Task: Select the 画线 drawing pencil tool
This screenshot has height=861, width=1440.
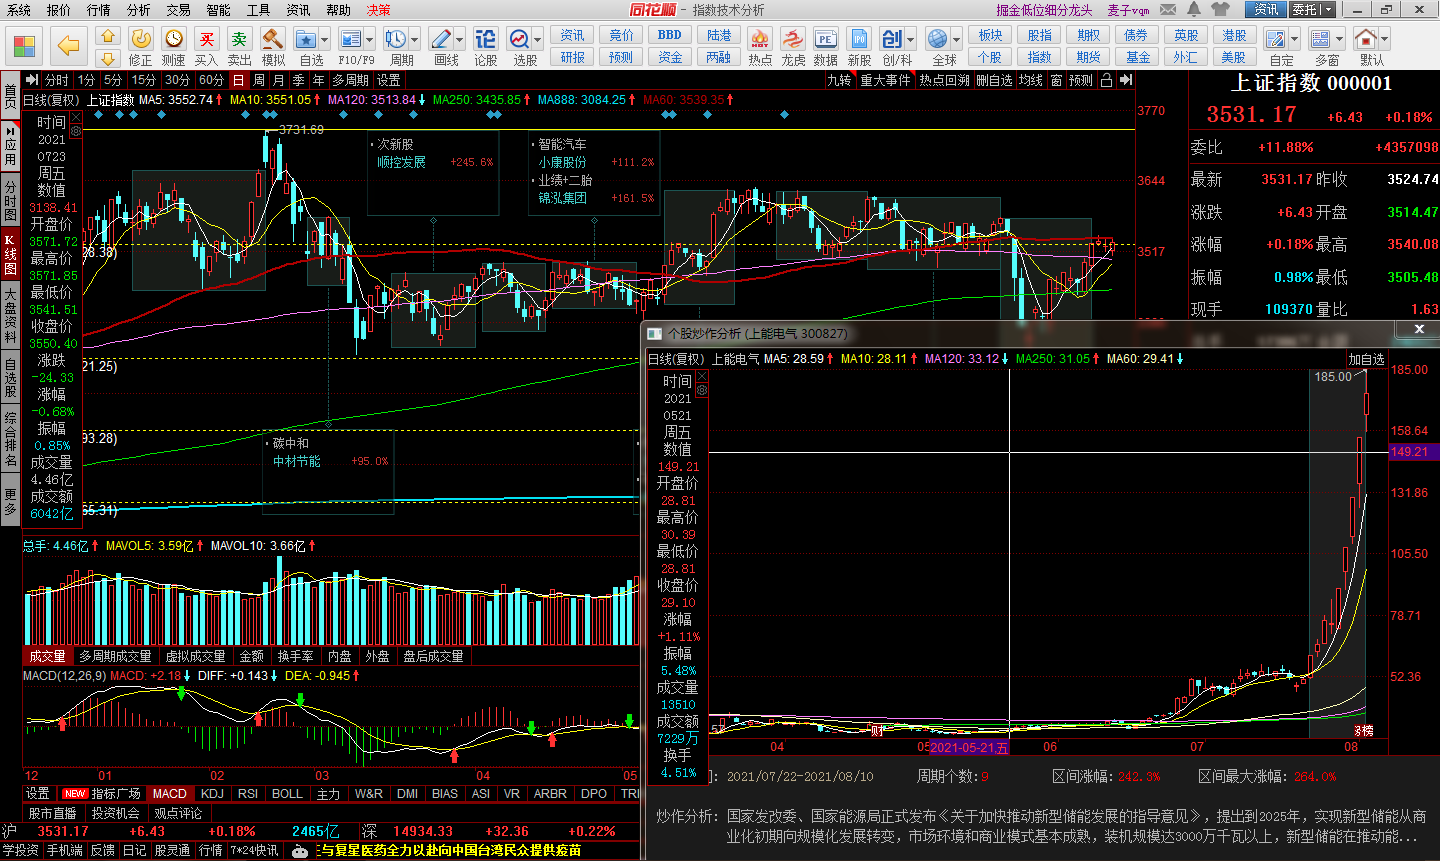Action: tap(441, 39)
